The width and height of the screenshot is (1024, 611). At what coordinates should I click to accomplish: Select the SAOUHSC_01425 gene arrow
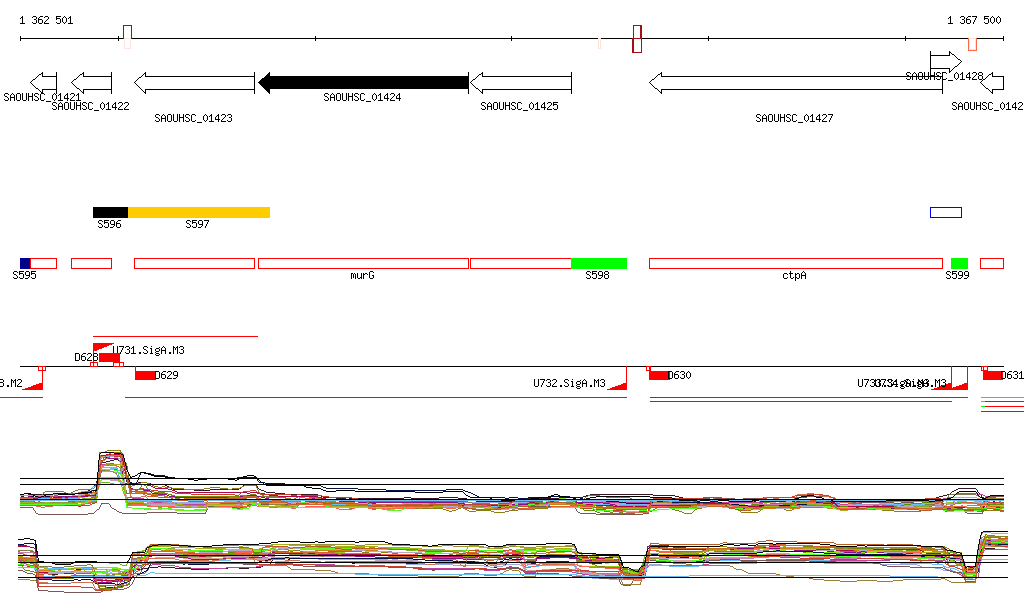pos(521,83)
